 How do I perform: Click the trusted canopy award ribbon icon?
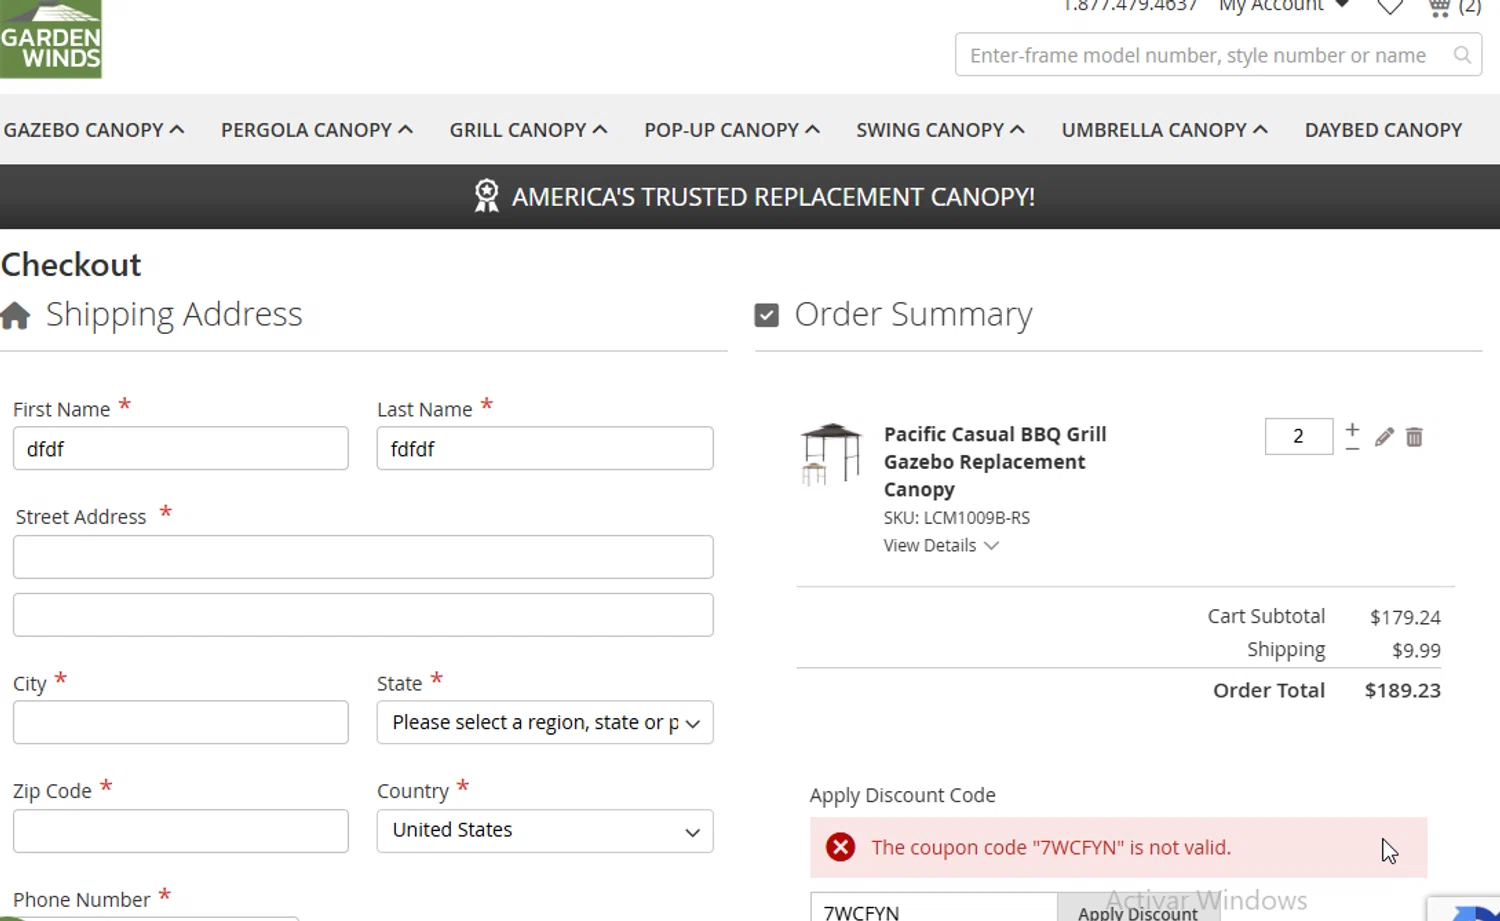click(486, 196)
